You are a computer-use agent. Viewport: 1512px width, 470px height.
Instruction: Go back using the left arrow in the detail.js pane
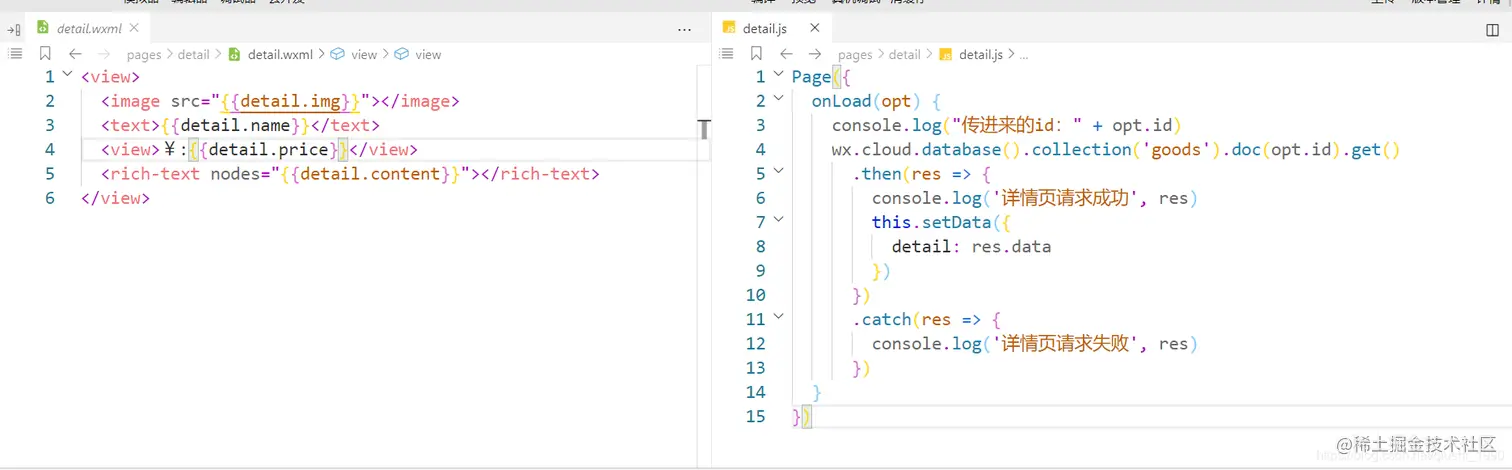point(786,54)
